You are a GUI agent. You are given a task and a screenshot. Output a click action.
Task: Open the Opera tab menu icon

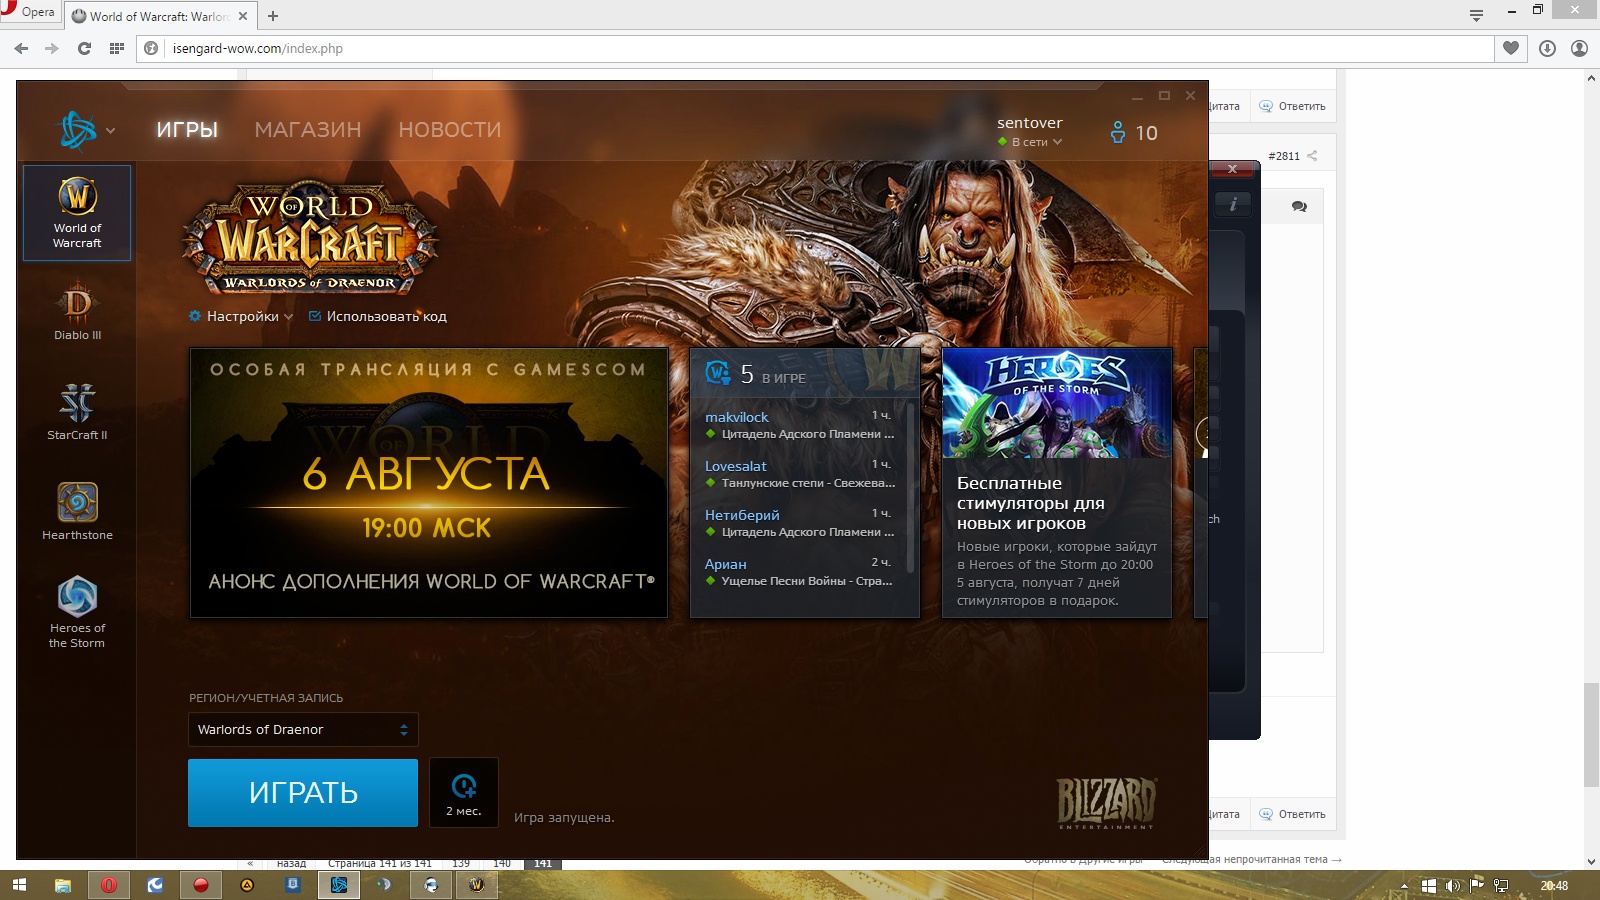tap(1476, 14)
